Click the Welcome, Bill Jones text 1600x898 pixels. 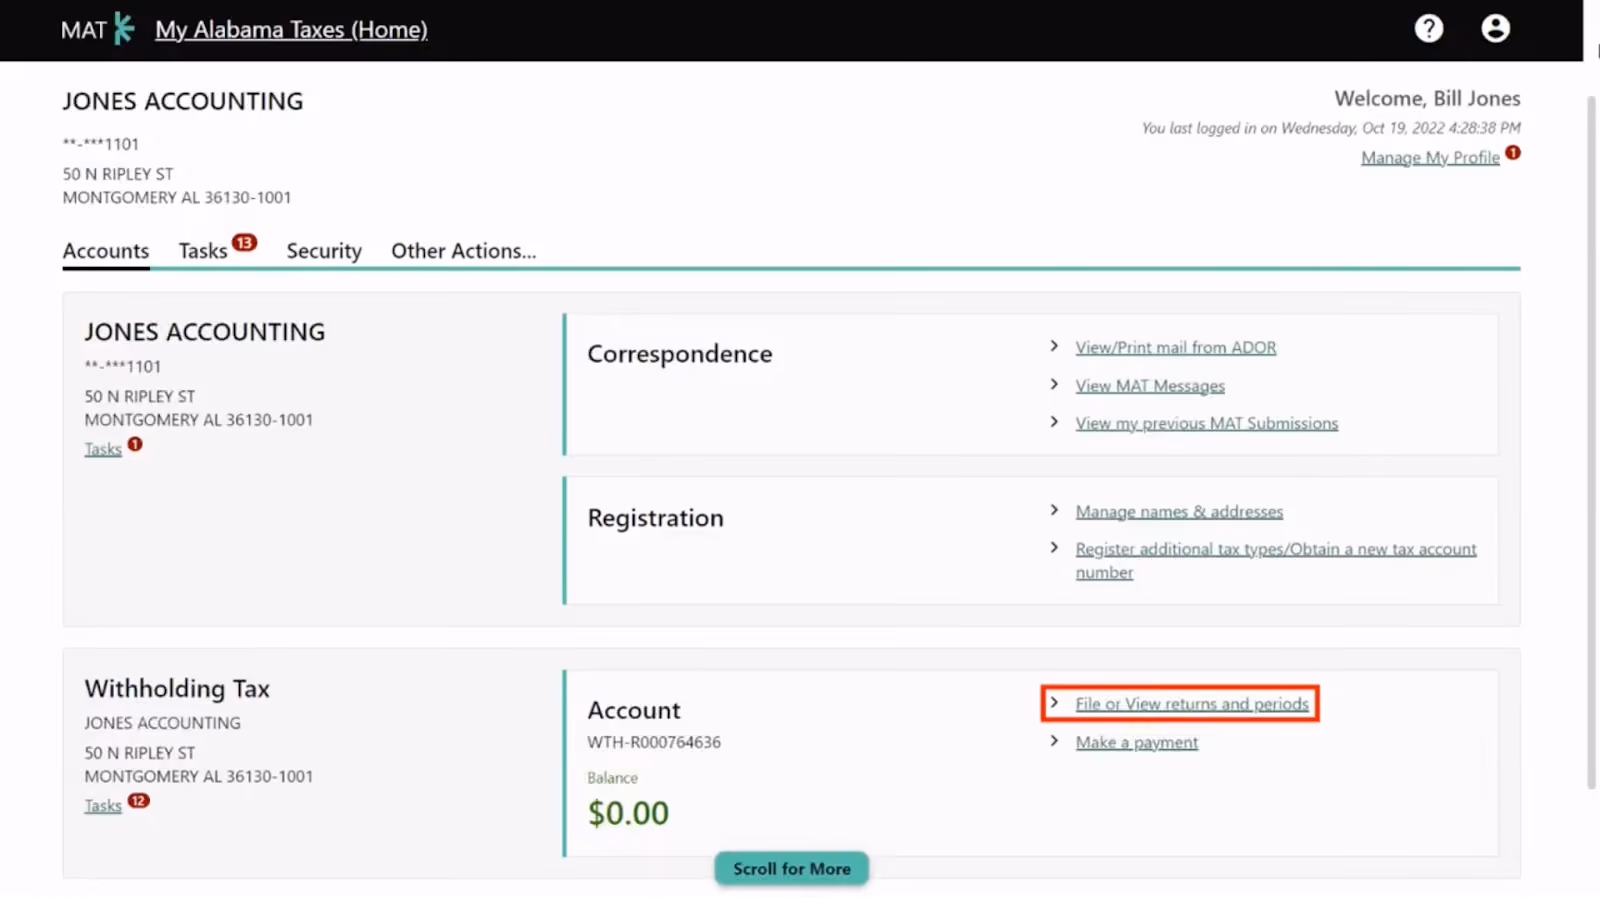[x=1427, y=98]
